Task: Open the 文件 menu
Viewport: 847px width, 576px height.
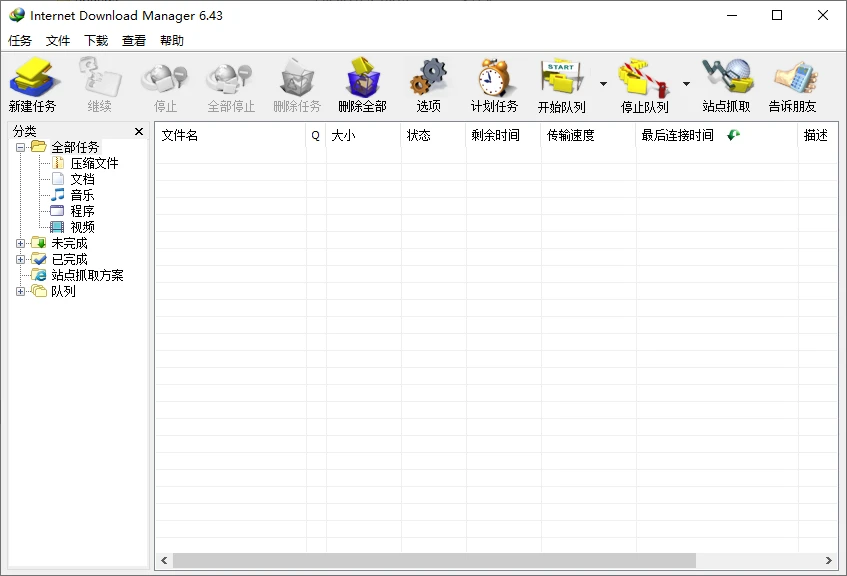Action: click(58, 41)
